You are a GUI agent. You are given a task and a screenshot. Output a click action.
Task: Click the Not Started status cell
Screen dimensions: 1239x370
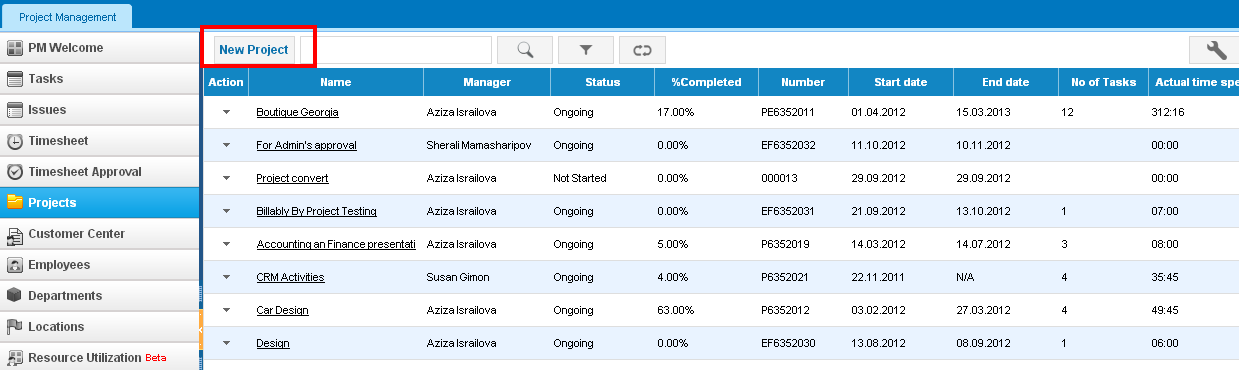coord(580,178)
